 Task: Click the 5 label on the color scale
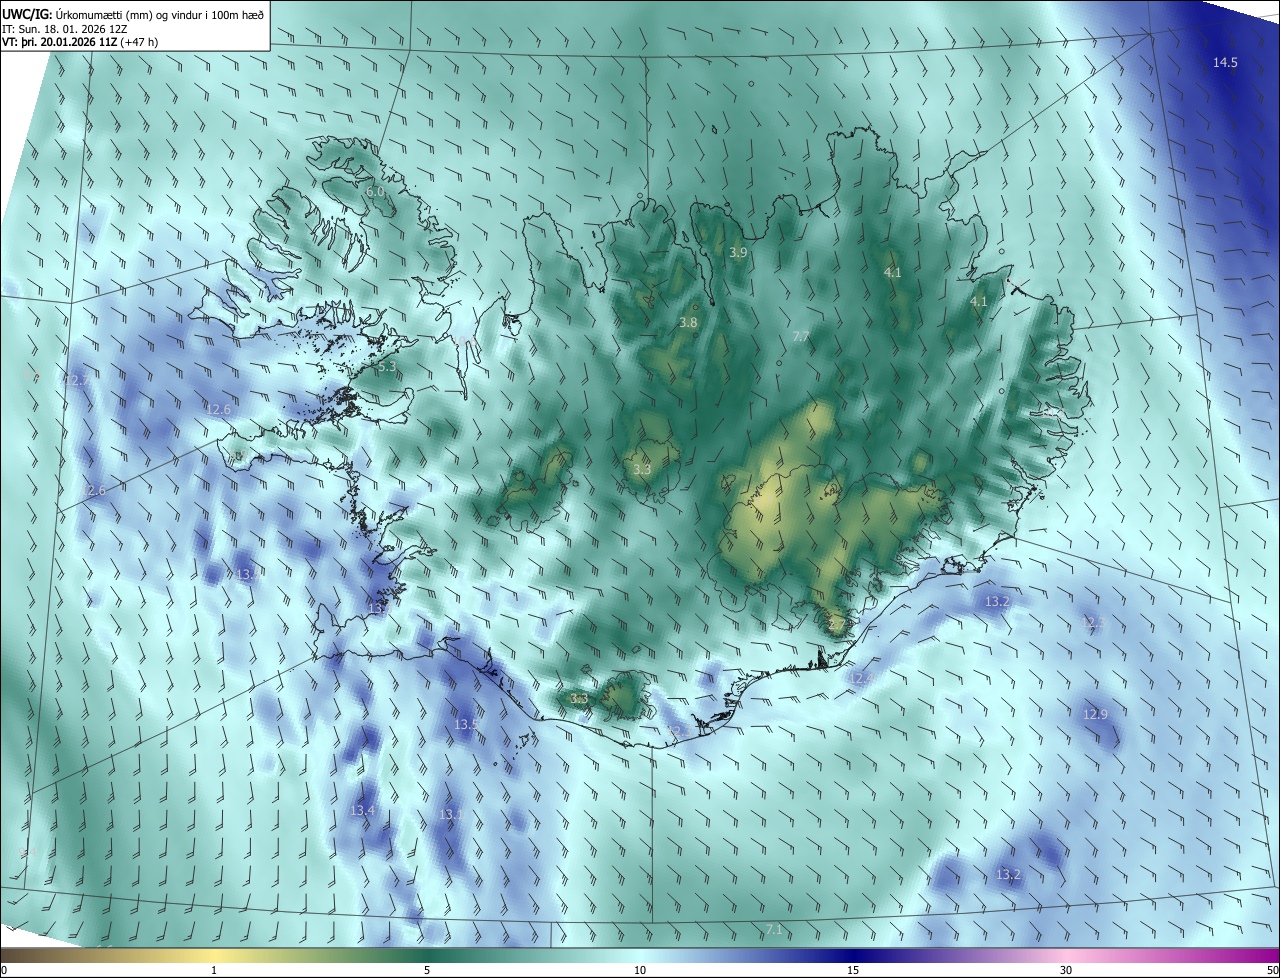point(427,970)
